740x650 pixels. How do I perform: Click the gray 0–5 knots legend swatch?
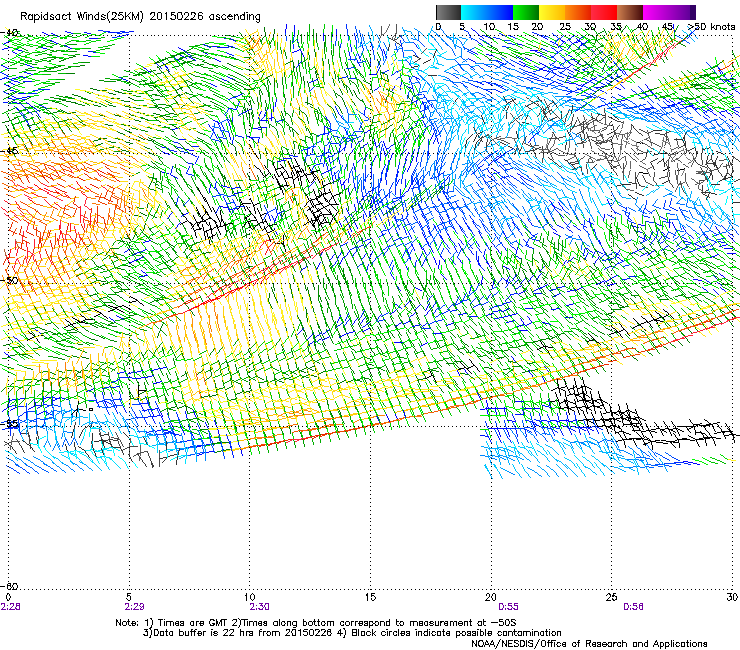point(448,12)
